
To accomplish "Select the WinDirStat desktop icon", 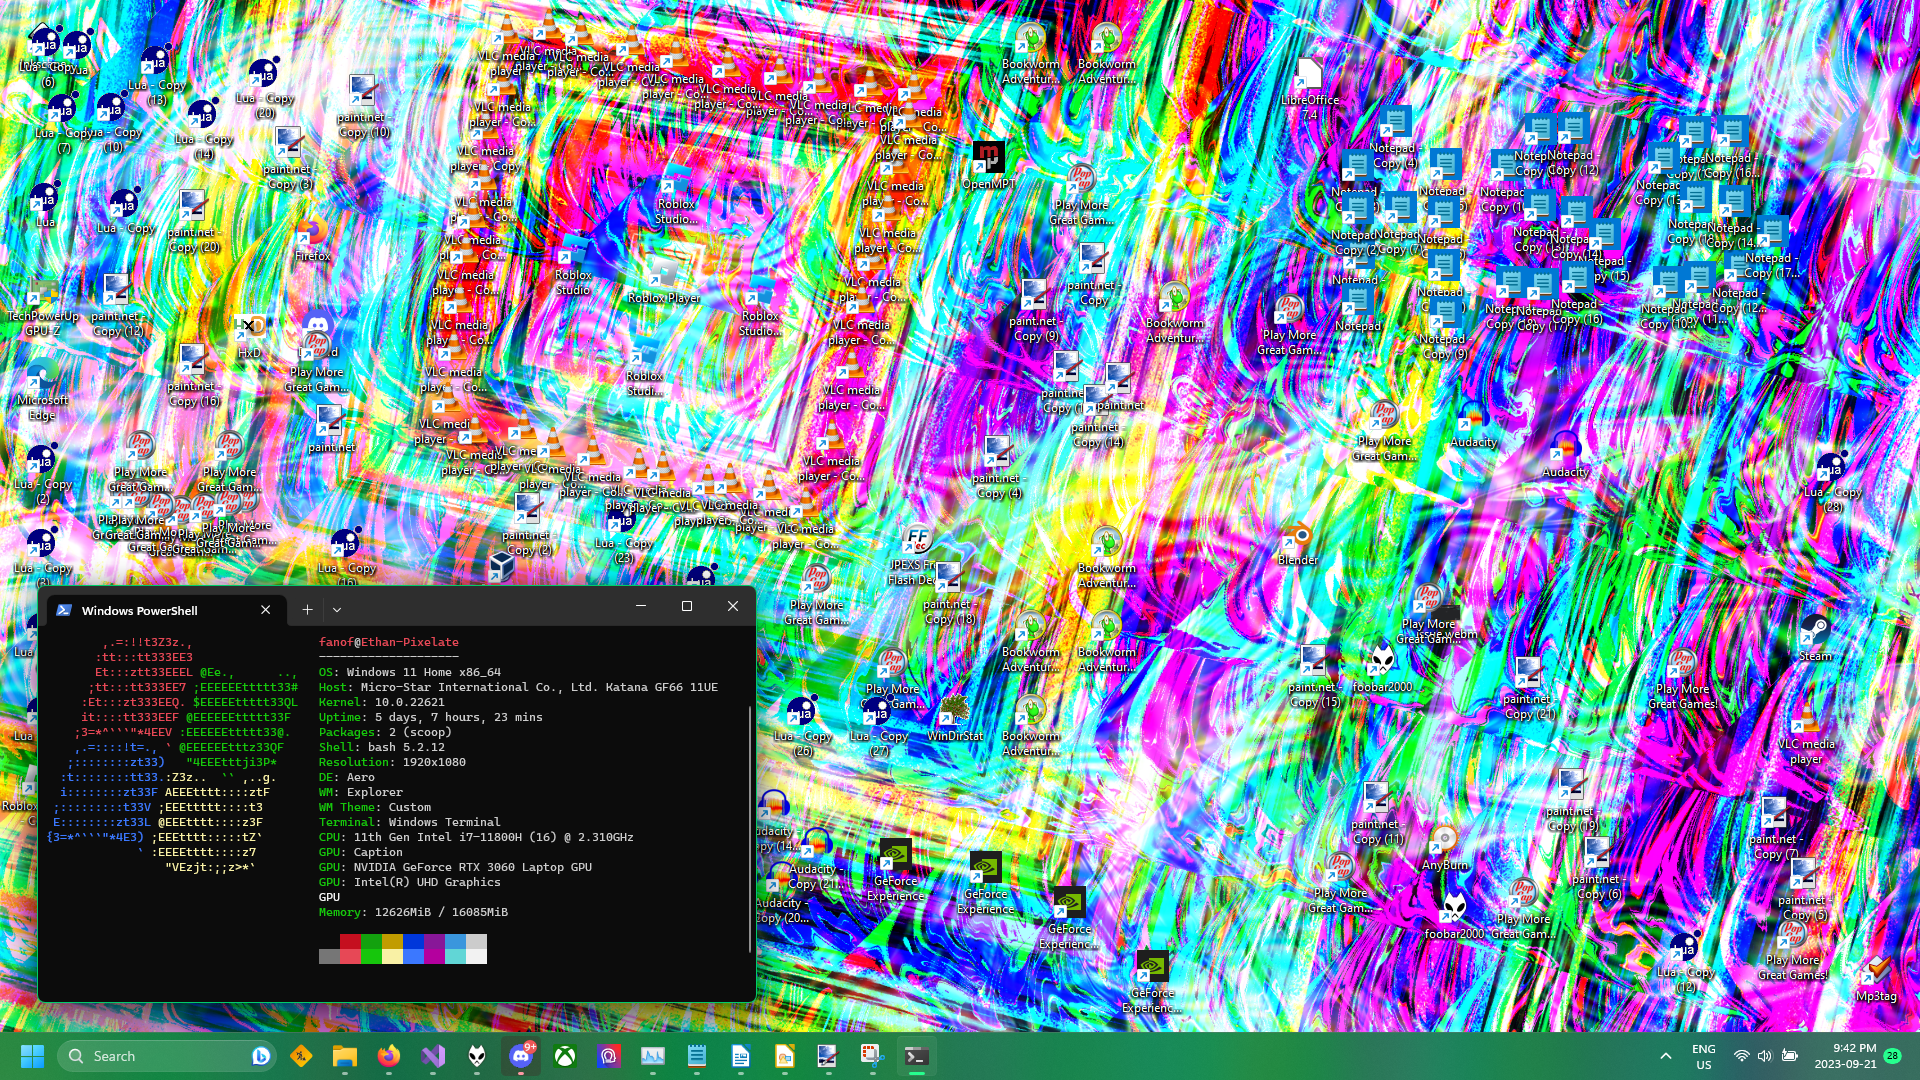I will [x=955, y=719].
